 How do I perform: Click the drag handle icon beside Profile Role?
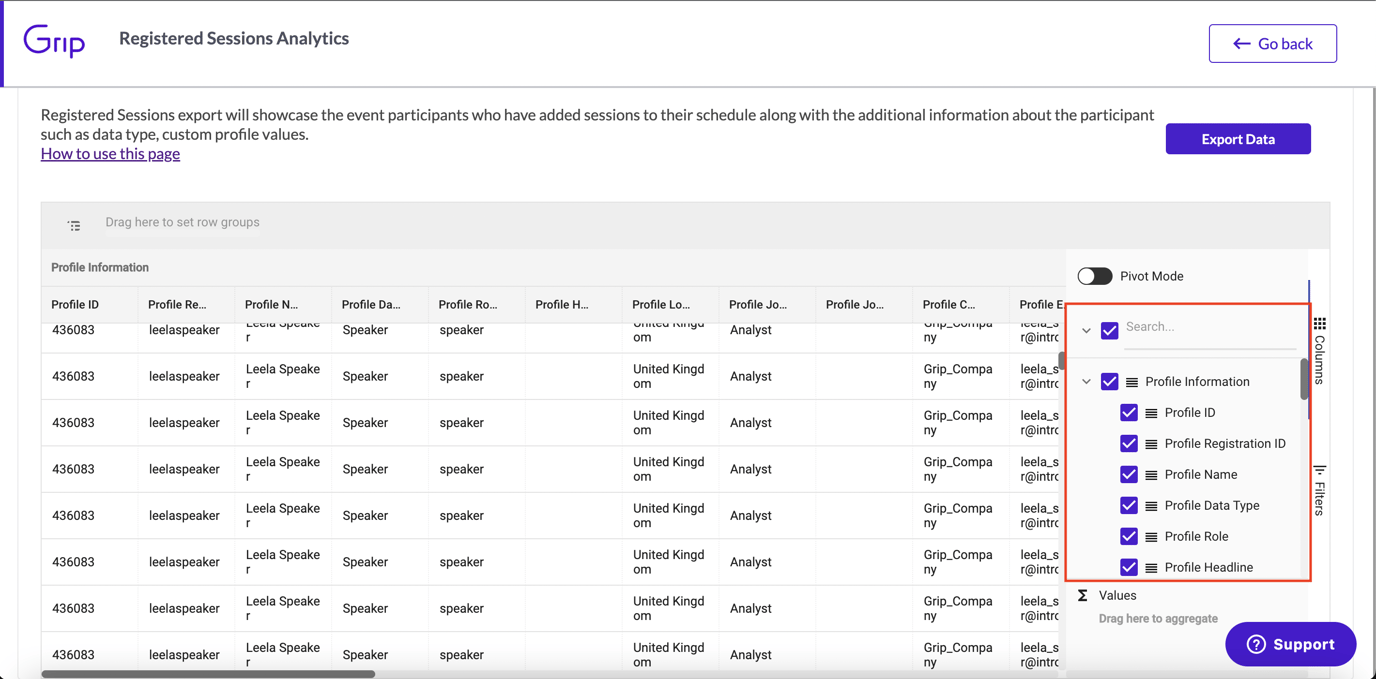1152,536
